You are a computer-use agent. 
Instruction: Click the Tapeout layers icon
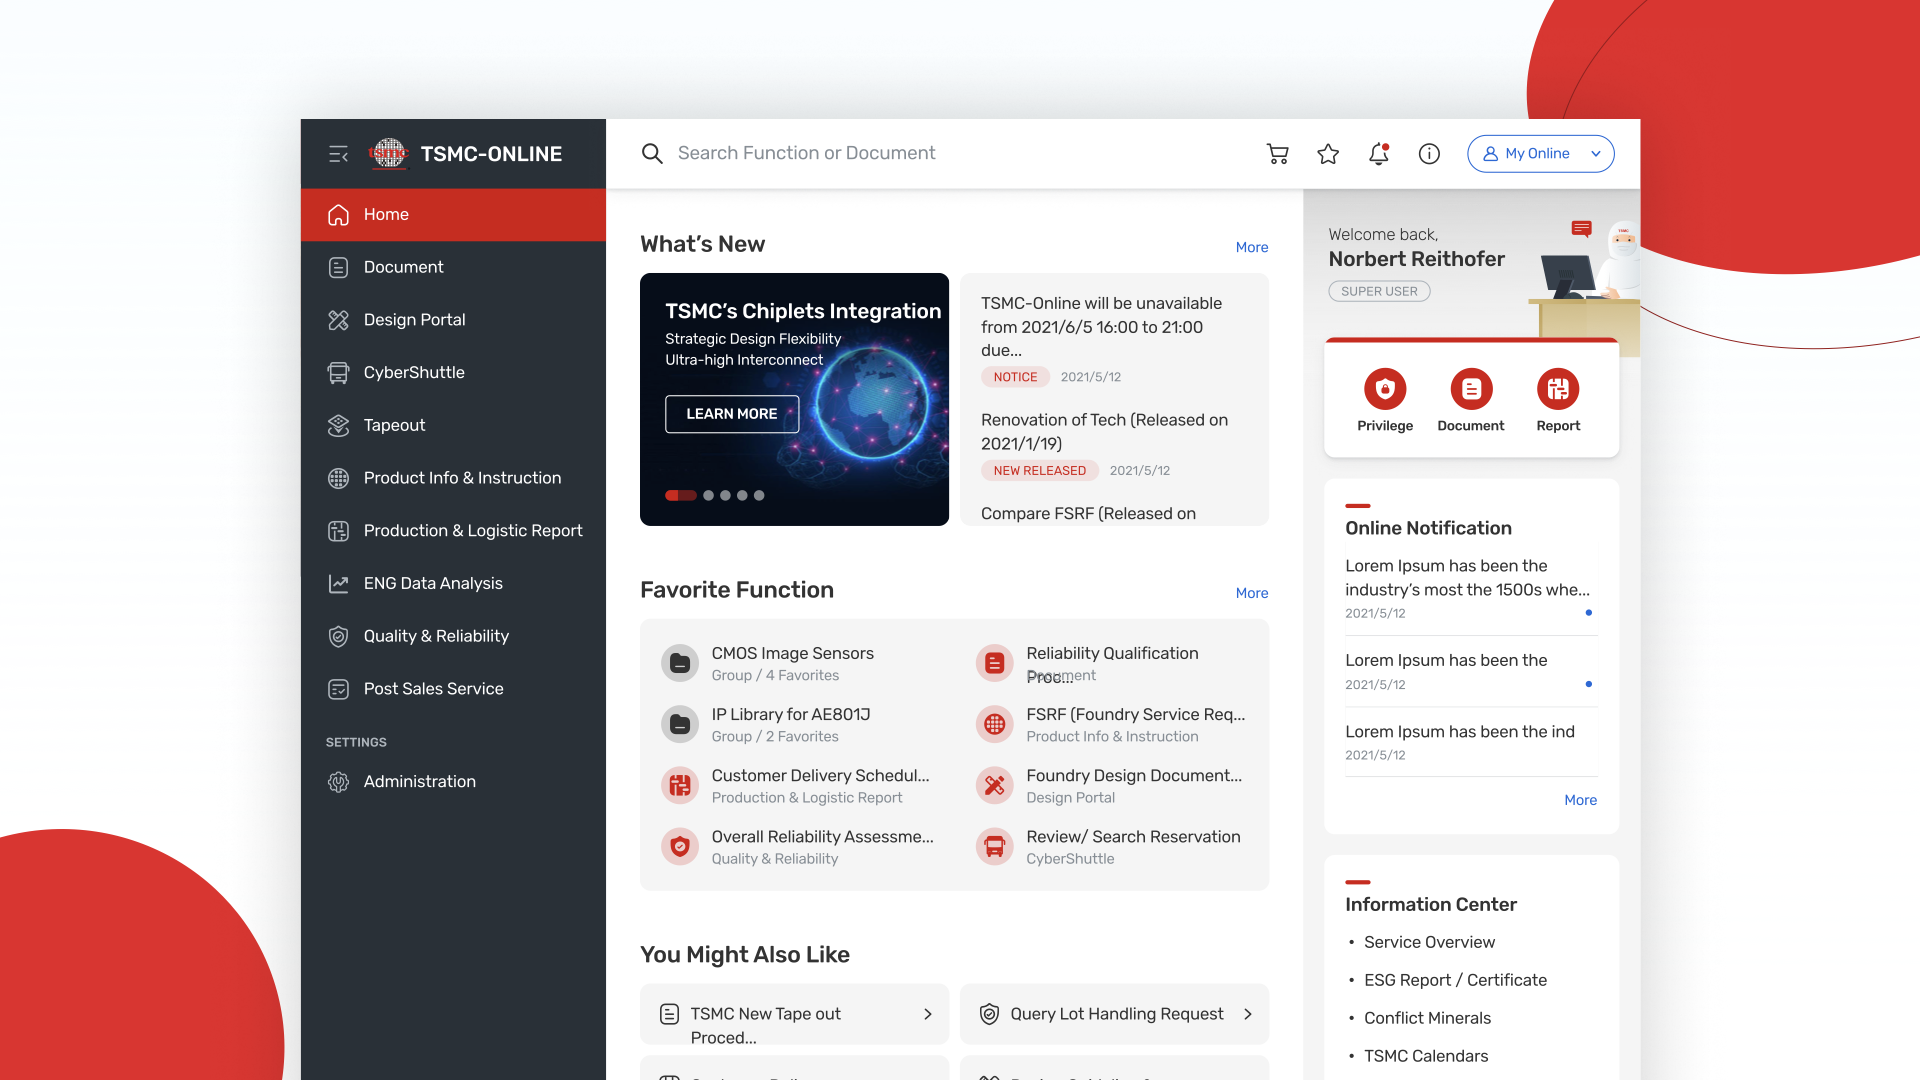coord(338,425)
